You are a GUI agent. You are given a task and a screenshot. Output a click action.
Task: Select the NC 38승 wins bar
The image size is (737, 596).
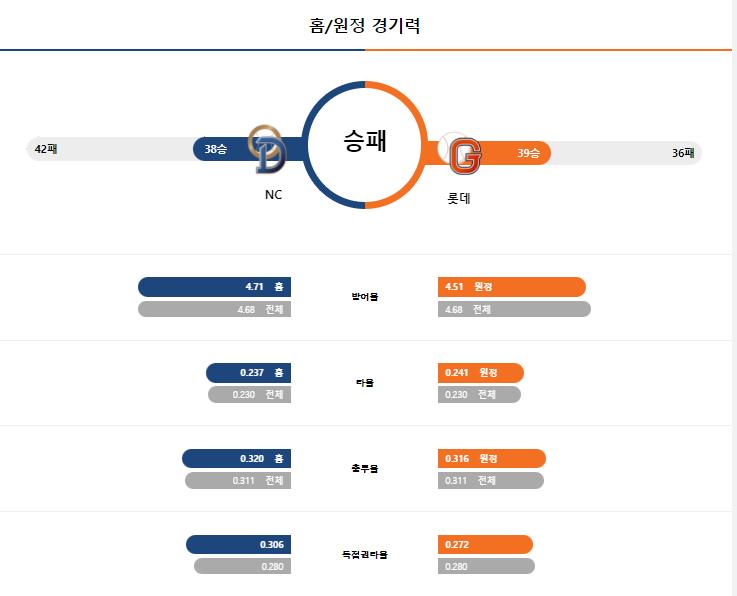248,149
